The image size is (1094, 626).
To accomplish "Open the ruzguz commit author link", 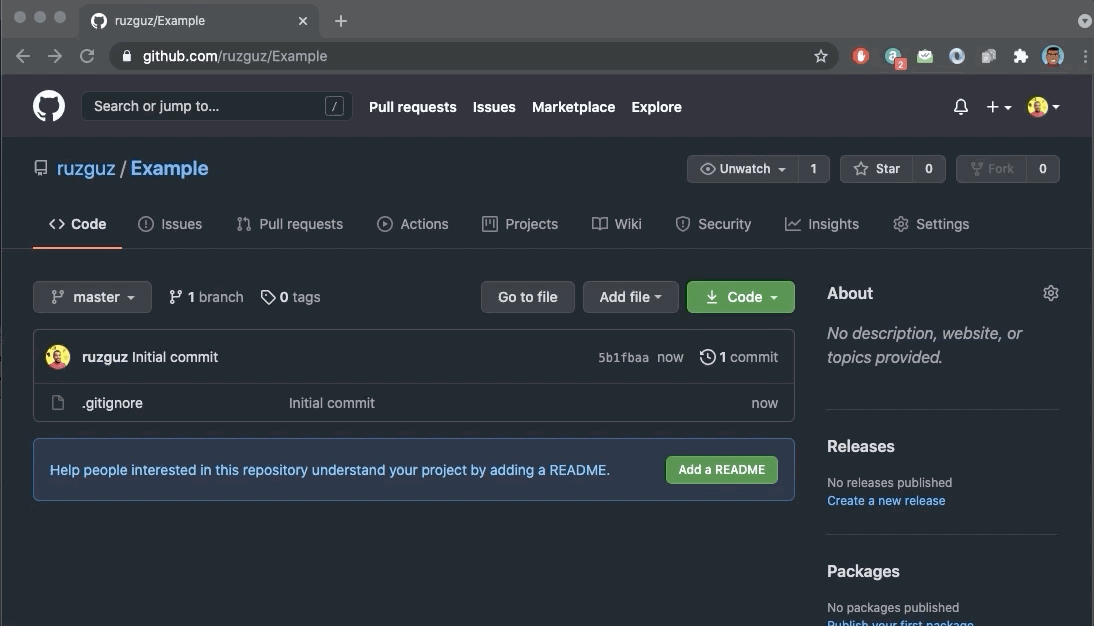I will pos(105,357).
